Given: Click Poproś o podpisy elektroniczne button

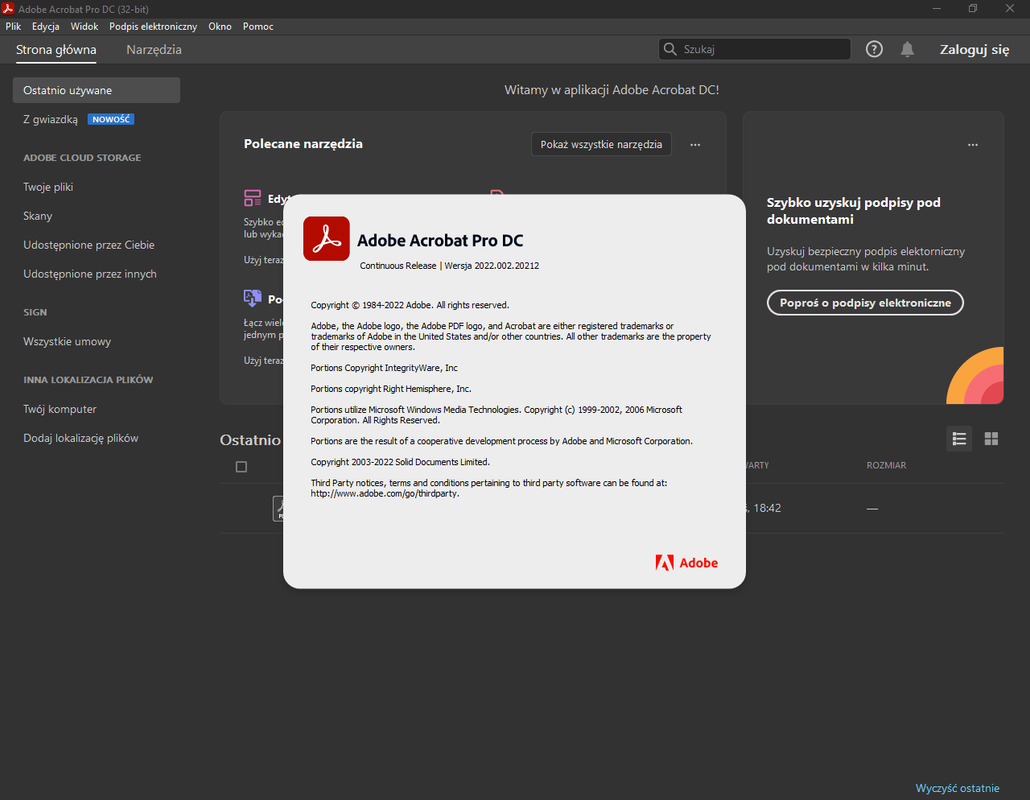Looking at the screenshot, I should [865, 303].
